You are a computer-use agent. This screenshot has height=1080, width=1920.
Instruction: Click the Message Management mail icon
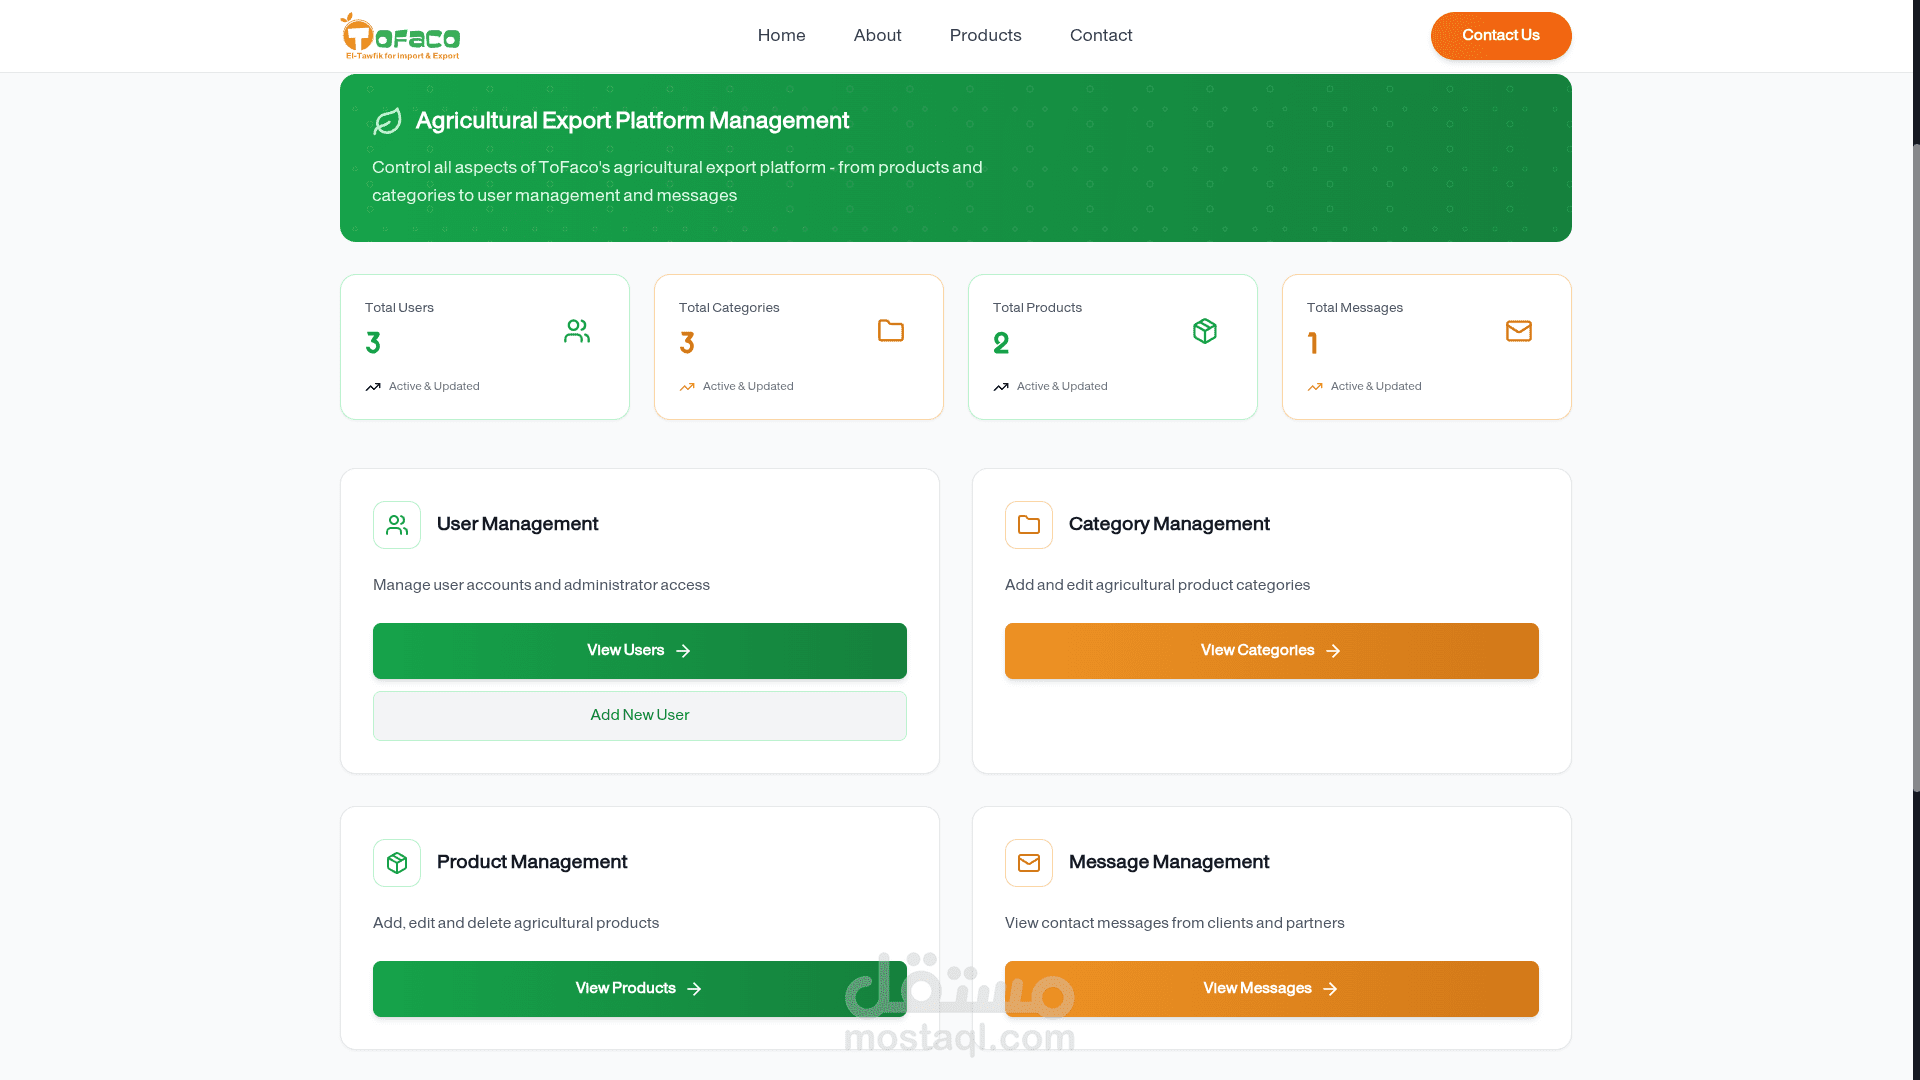tap(1028, 863)
